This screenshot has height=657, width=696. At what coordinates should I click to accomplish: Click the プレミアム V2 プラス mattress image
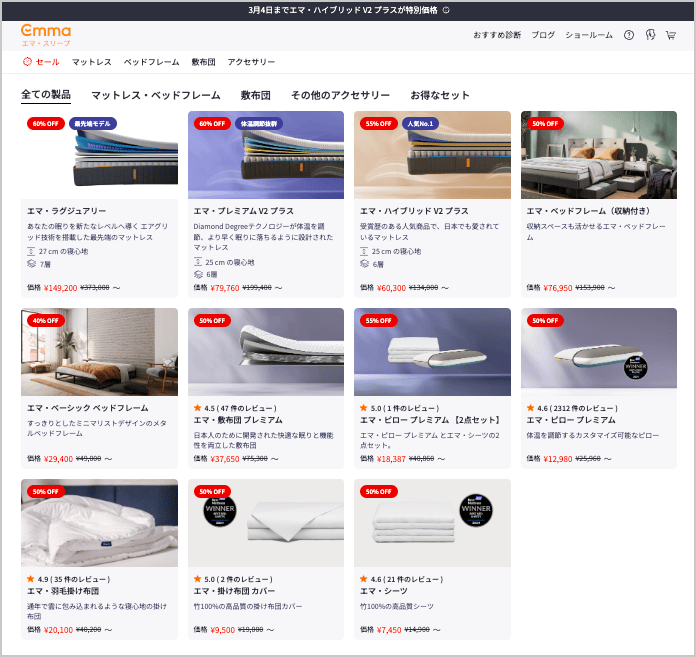tap(266, 155)
